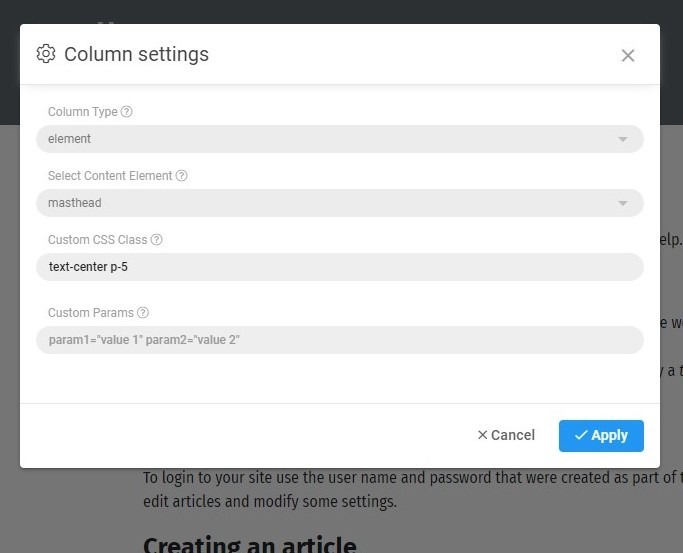The width and height of the screenshot is (683, 553).
Task: Click into the Custom Params input field
Action: click(x=340, y=340)
